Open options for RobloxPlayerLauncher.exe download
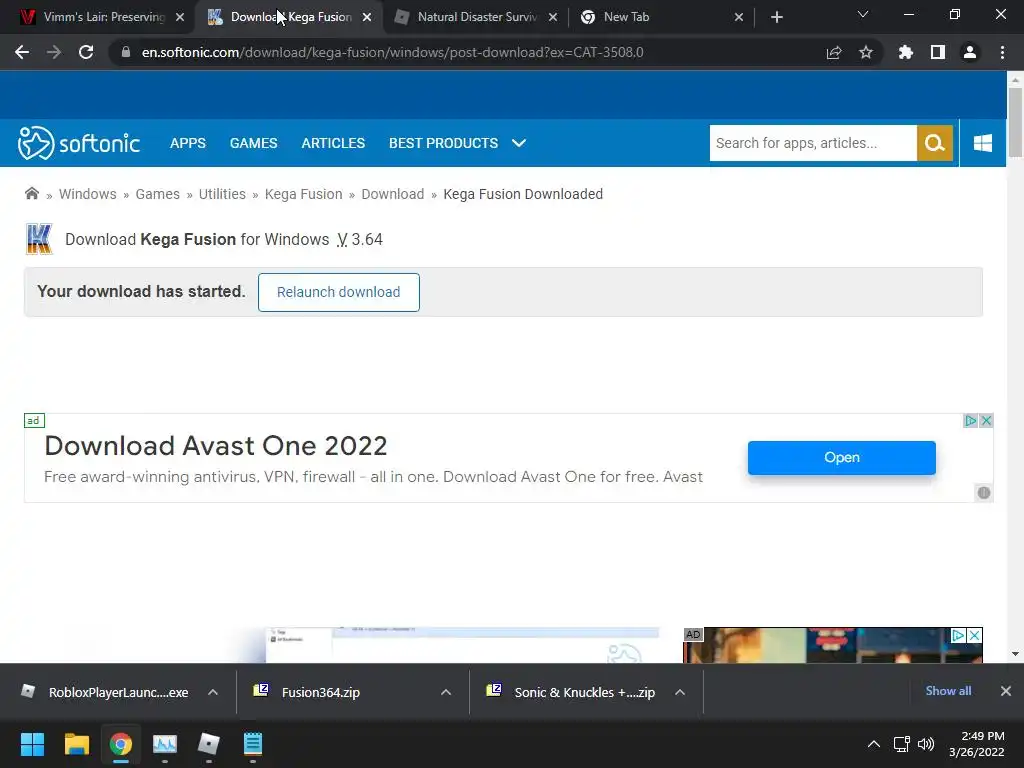The image size is (1024, 768). pyautogui.click(x=213, y=692)
